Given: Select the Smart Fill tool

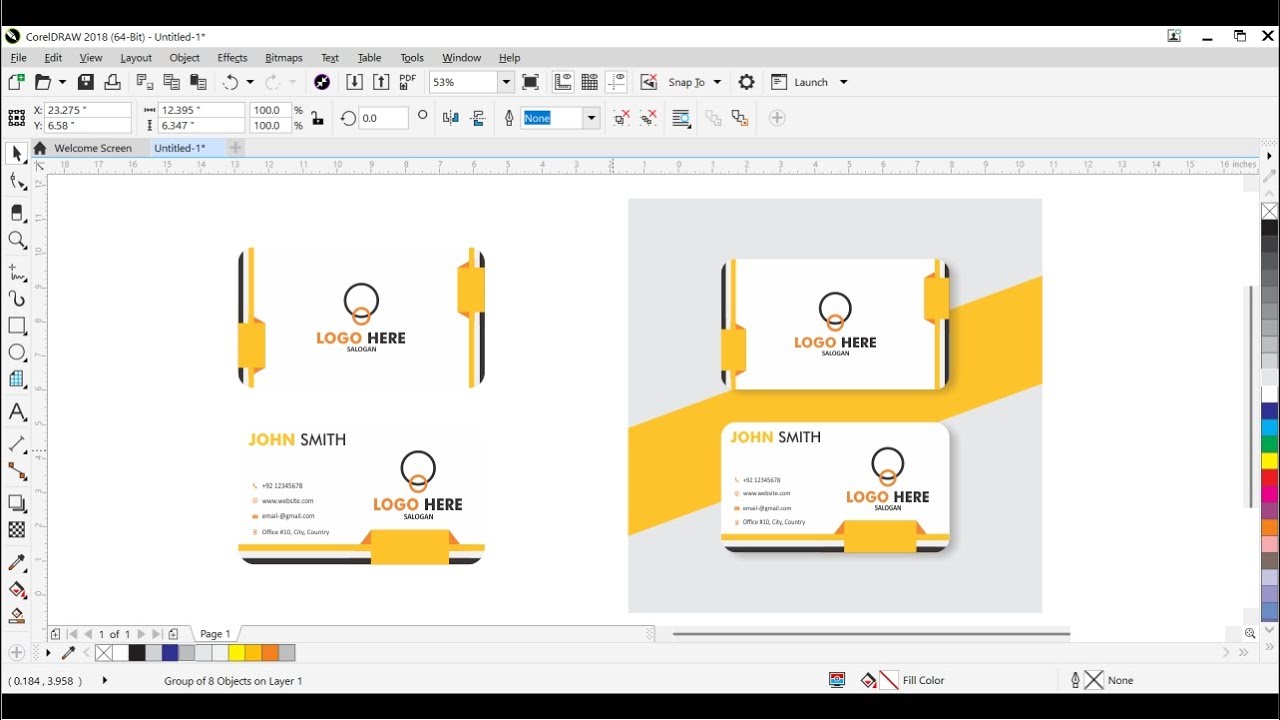Looking at the screenshot, I should tap(16, 616).
